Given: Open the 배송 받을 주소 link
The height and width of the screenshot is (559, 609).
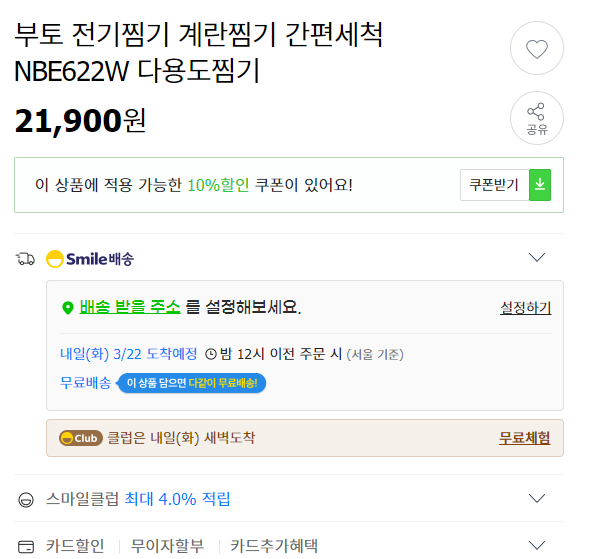Looking at the screenshot, I should pyautogui.click(x=130, y=307).
